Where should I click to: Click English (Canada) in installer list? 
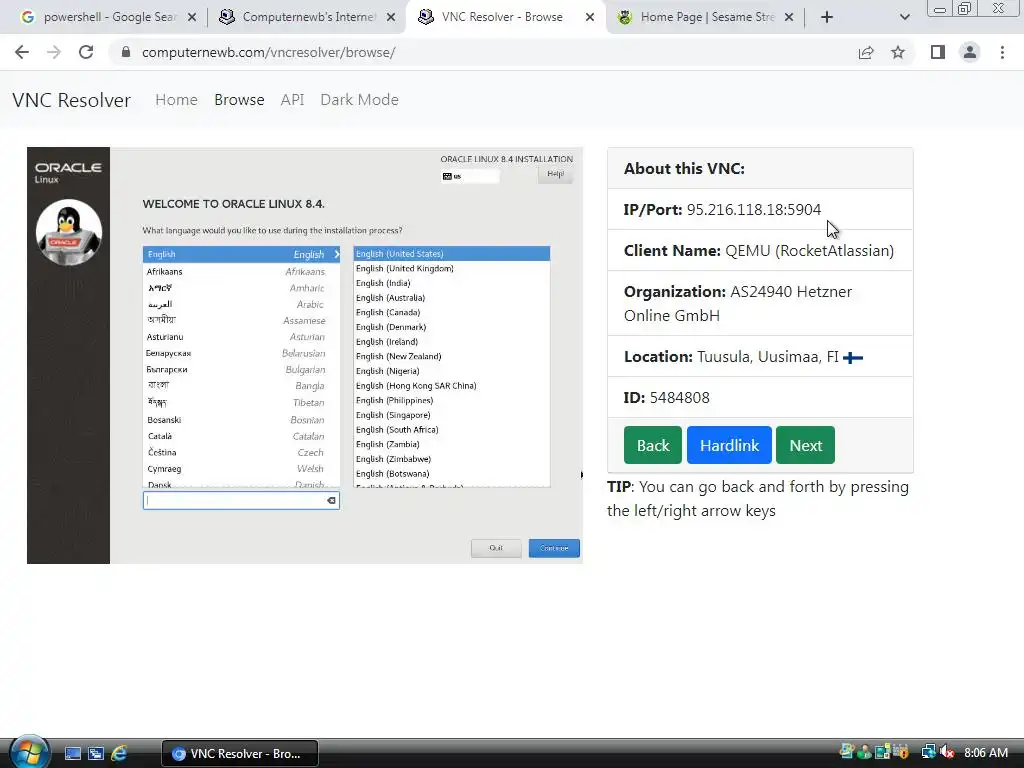point(388,312)
